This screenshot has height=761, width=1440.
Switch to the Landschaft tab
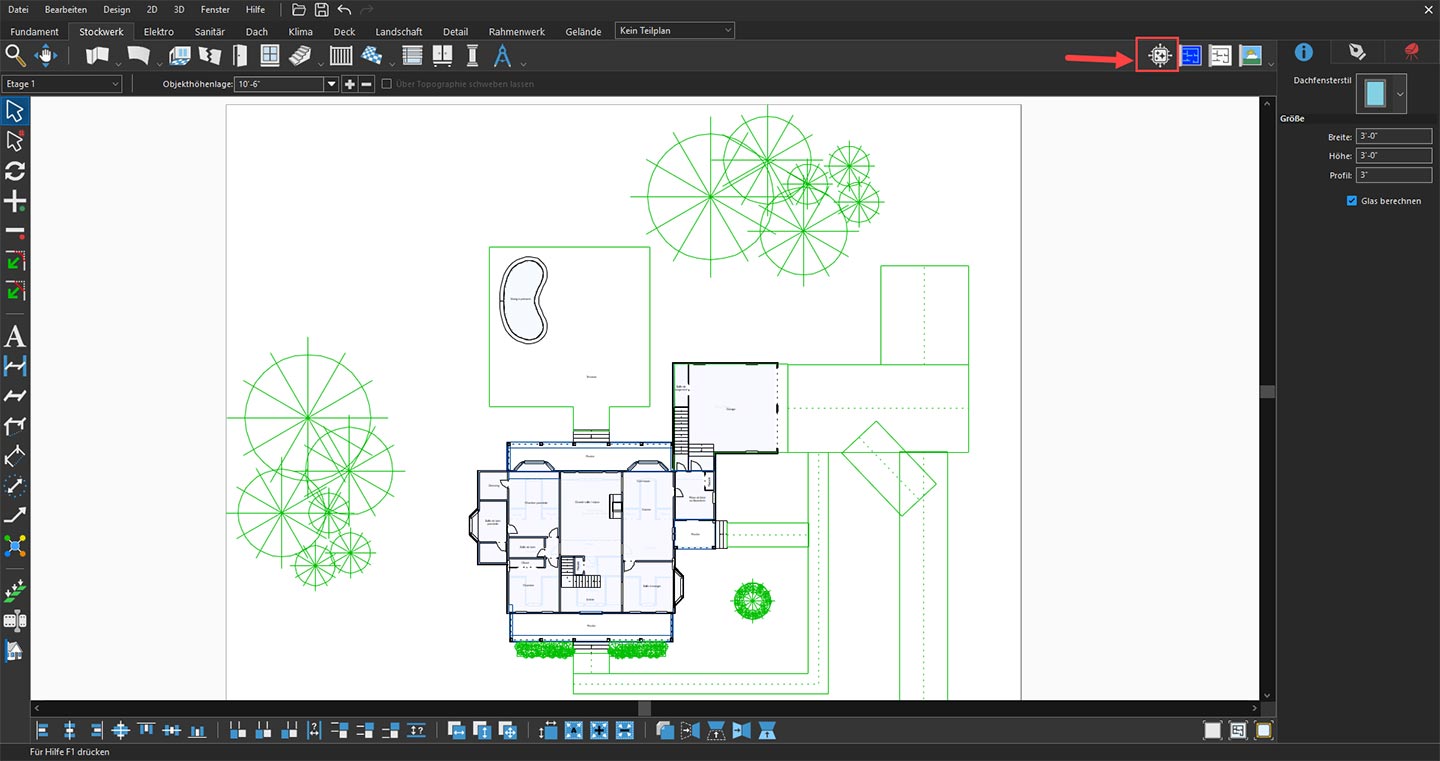(x=399, y=31)
